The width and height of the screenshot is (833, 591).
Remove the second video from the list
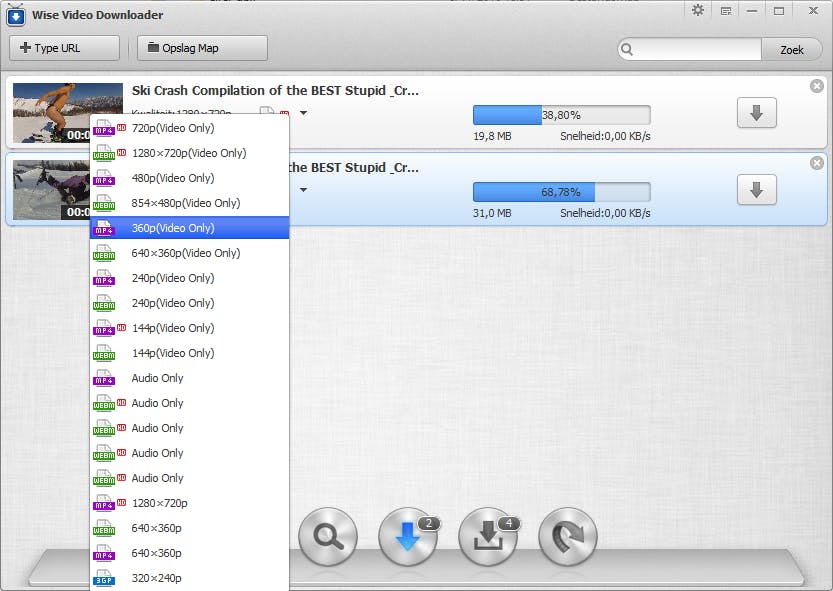(x=817, y=163)
